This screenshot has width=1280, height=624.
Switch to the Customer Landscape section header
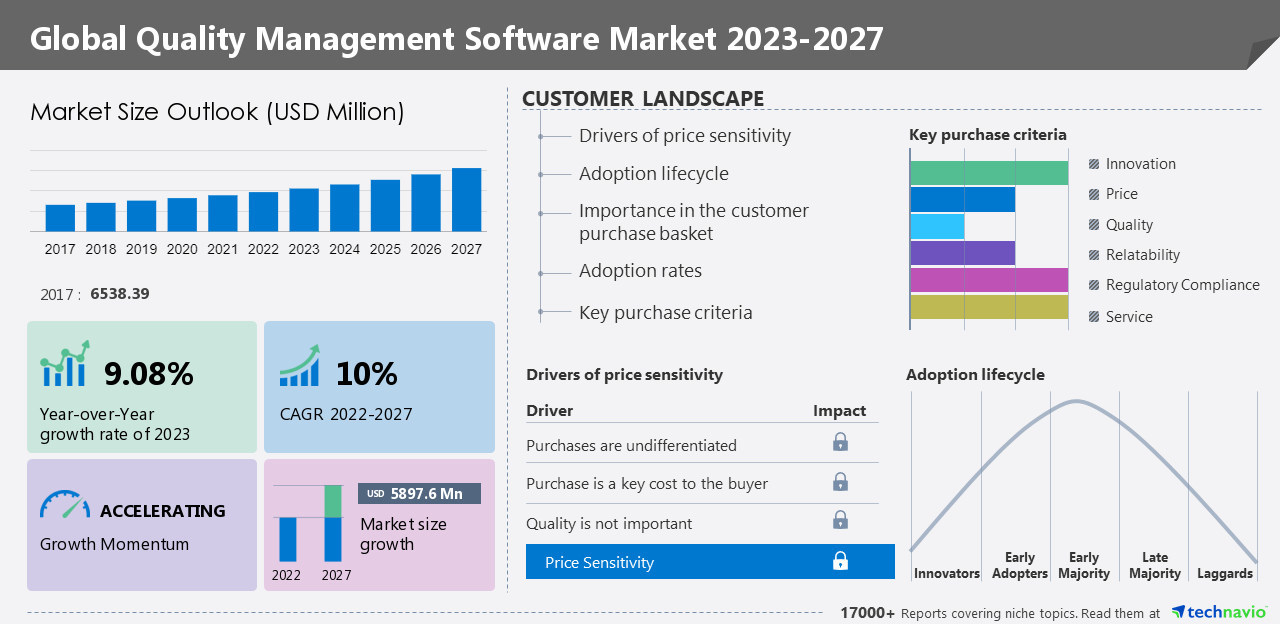pyautogui.click(x=643, y=98)
